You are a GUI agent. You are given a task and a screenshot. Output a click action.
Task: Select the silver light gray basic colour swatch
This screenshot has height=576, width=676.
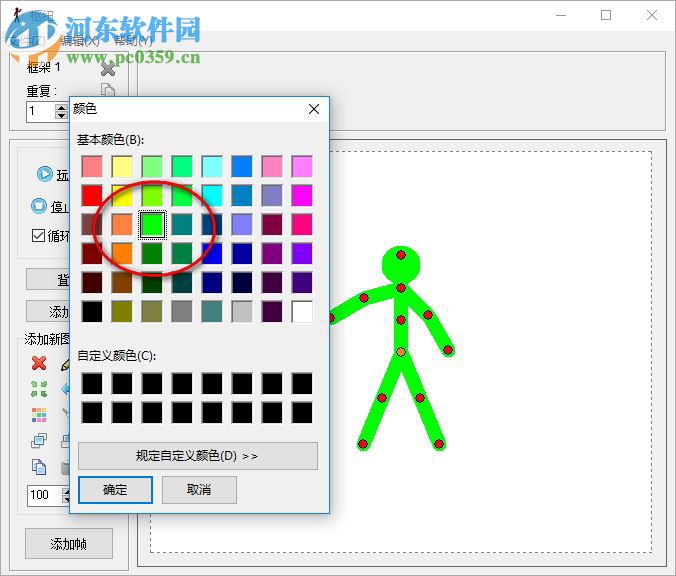[x=242, y=312]
